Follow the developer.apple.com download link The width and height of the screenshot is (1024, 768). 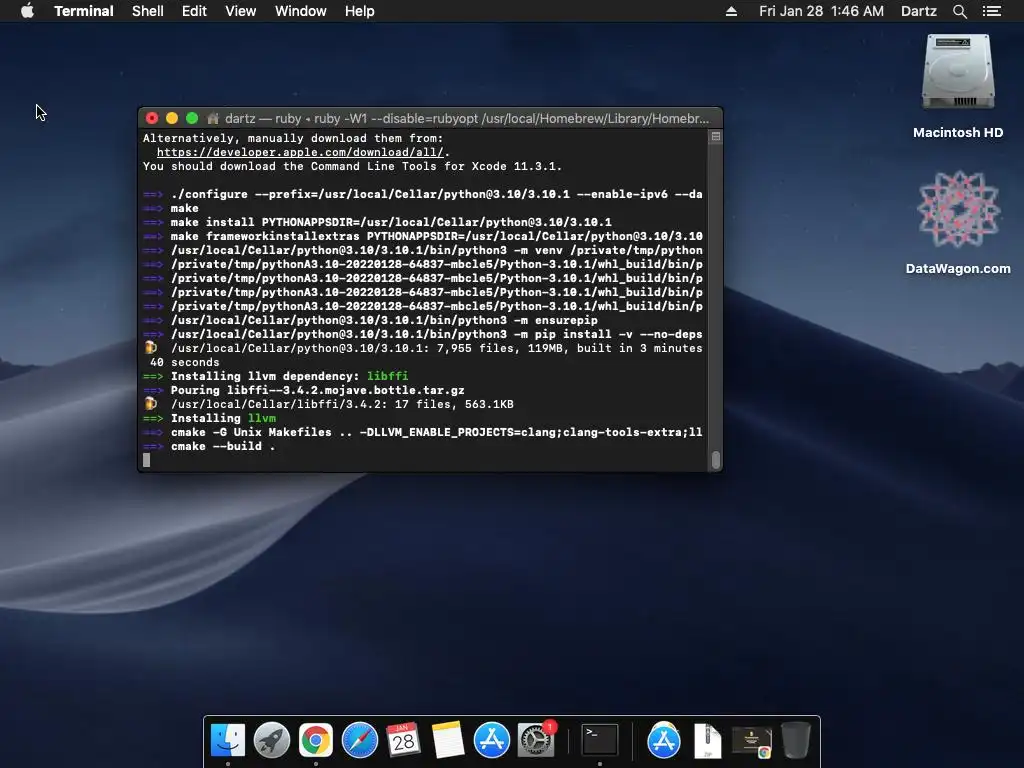pyautogui.click(x=300, y=152)
